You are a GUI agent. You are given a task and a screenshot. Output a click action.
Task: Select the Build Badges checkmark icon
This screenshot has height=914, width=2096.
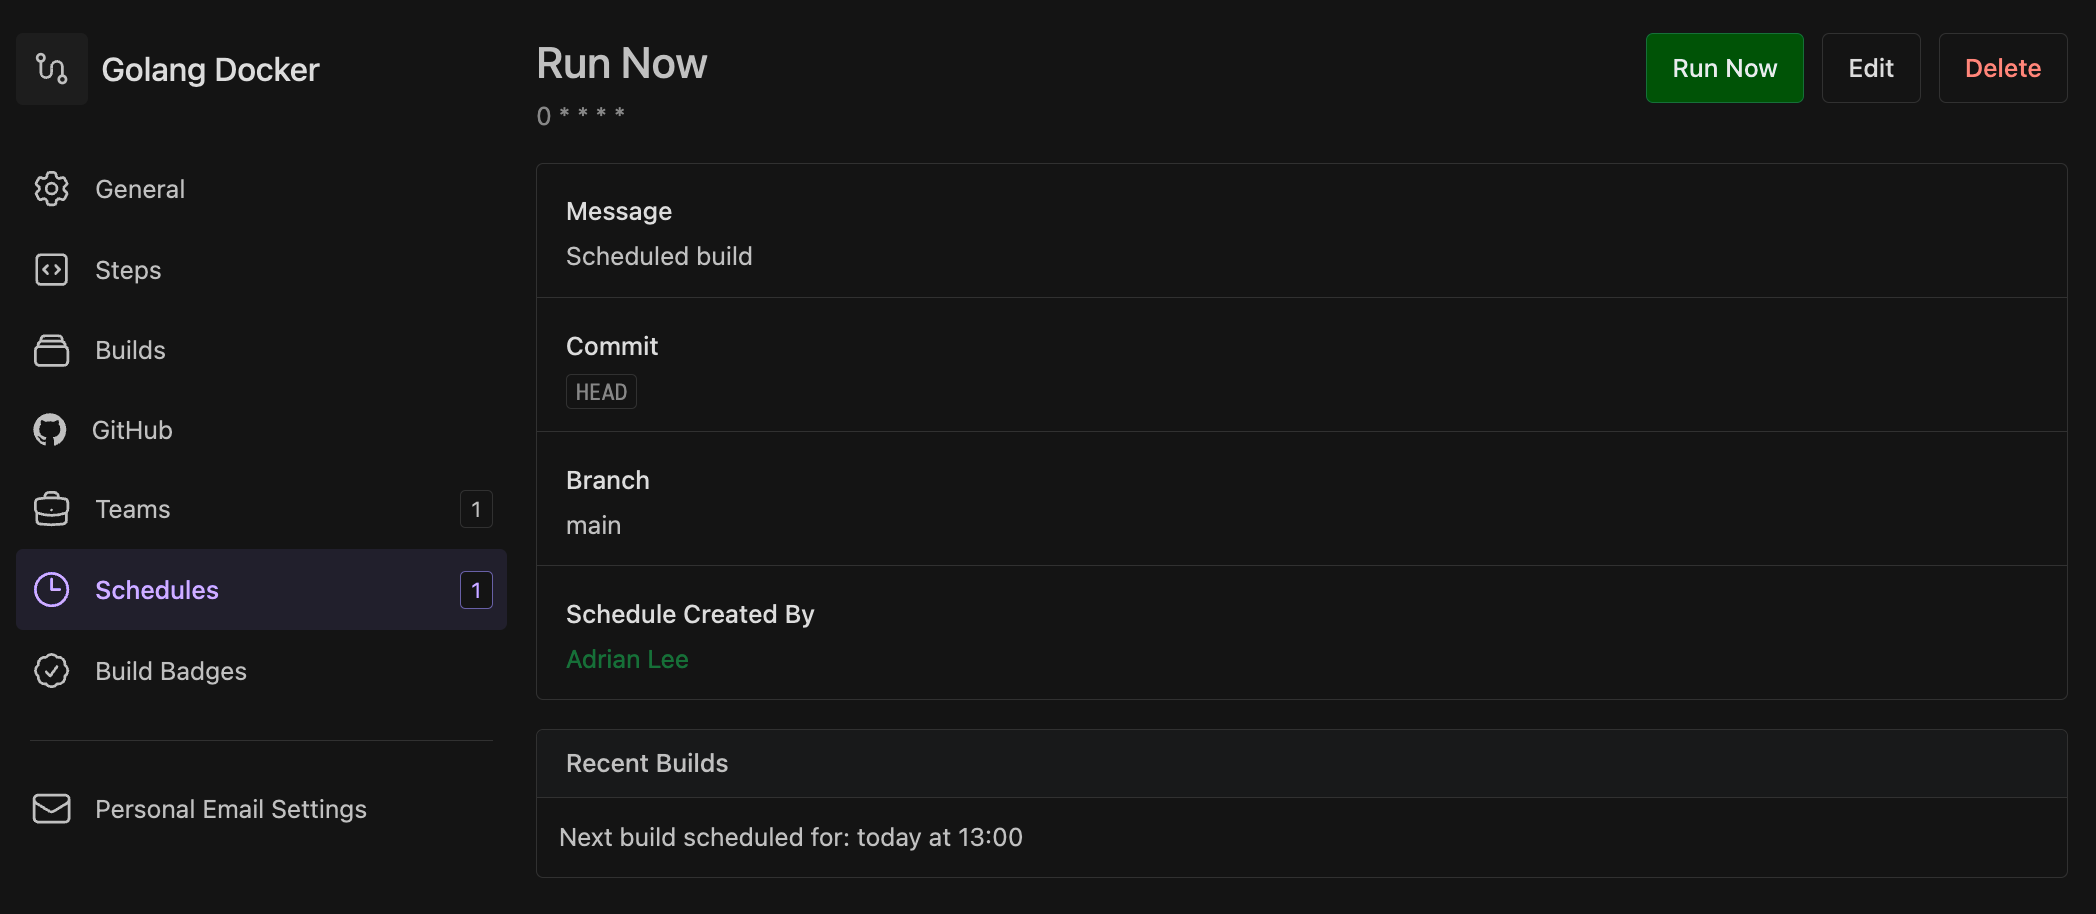pyautogui.click(x=51, y=671)
